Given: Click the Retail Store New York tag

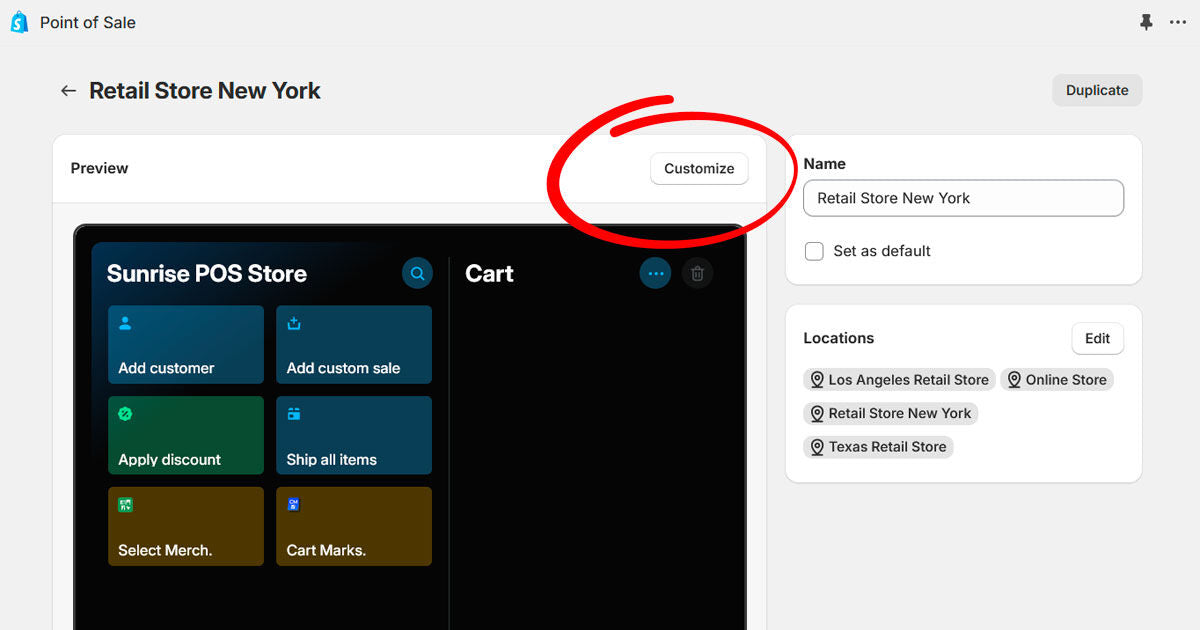Looking at the screenshot, I should (x=890, y=413).
